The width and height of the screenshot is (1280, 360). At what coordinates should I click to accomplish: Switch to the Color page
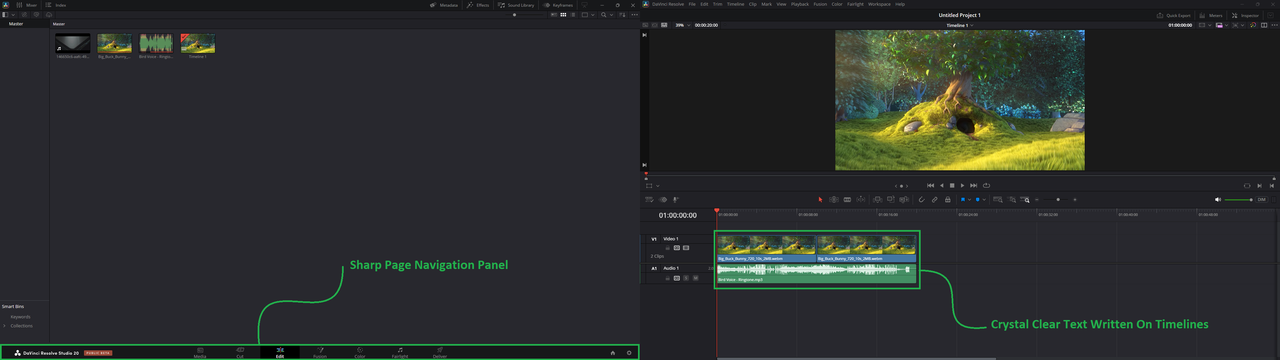(x=360, y=352)
